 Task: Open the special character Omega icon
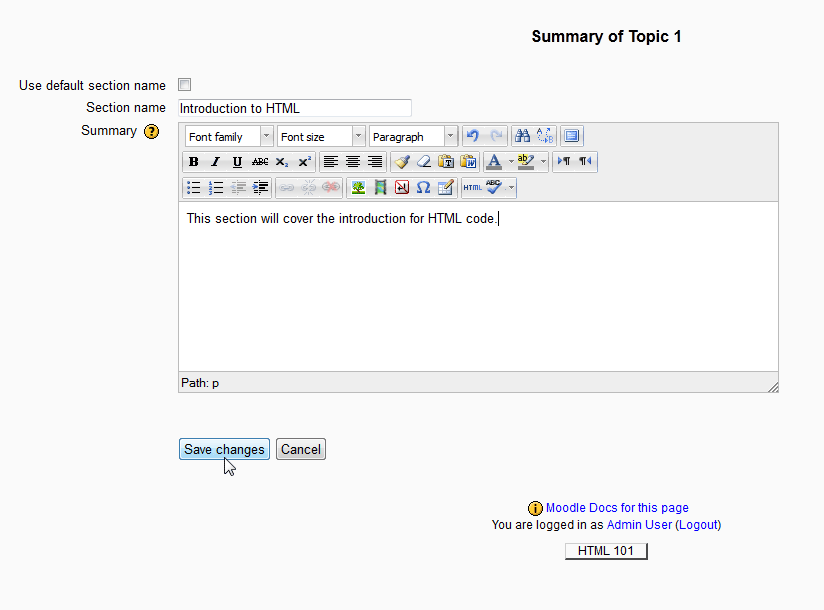point(423,187)
